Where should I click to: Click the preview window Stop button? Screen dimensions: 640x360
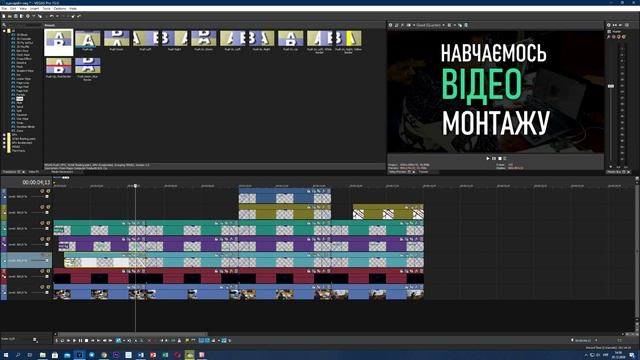coord(500,158)
